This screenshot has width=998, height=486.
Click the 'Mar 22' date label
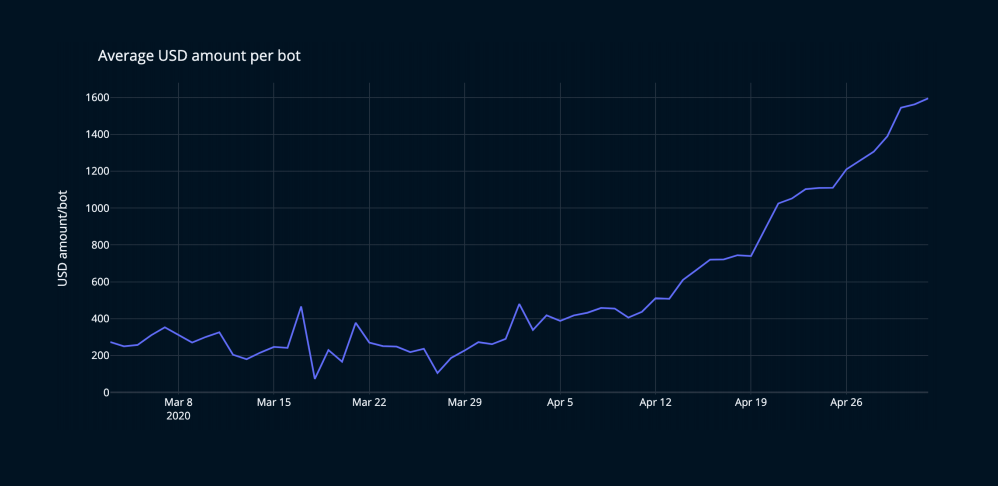(x=369, y=403)
